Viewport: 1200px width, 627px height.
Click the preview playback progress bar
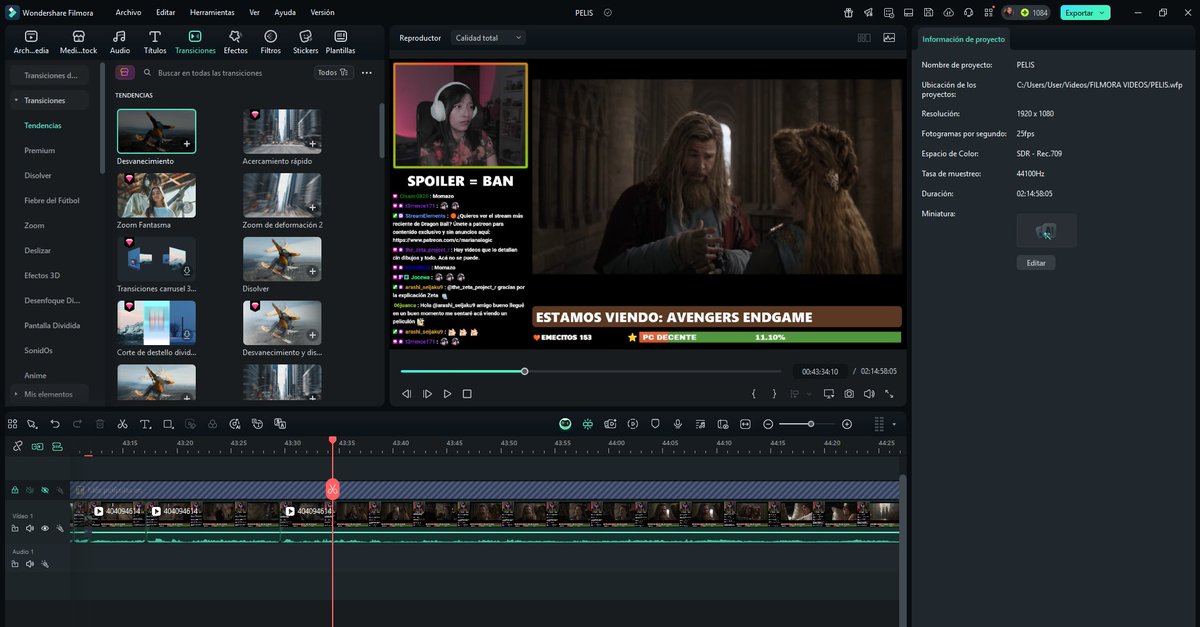pyautogui.click(x=592, y=371)
